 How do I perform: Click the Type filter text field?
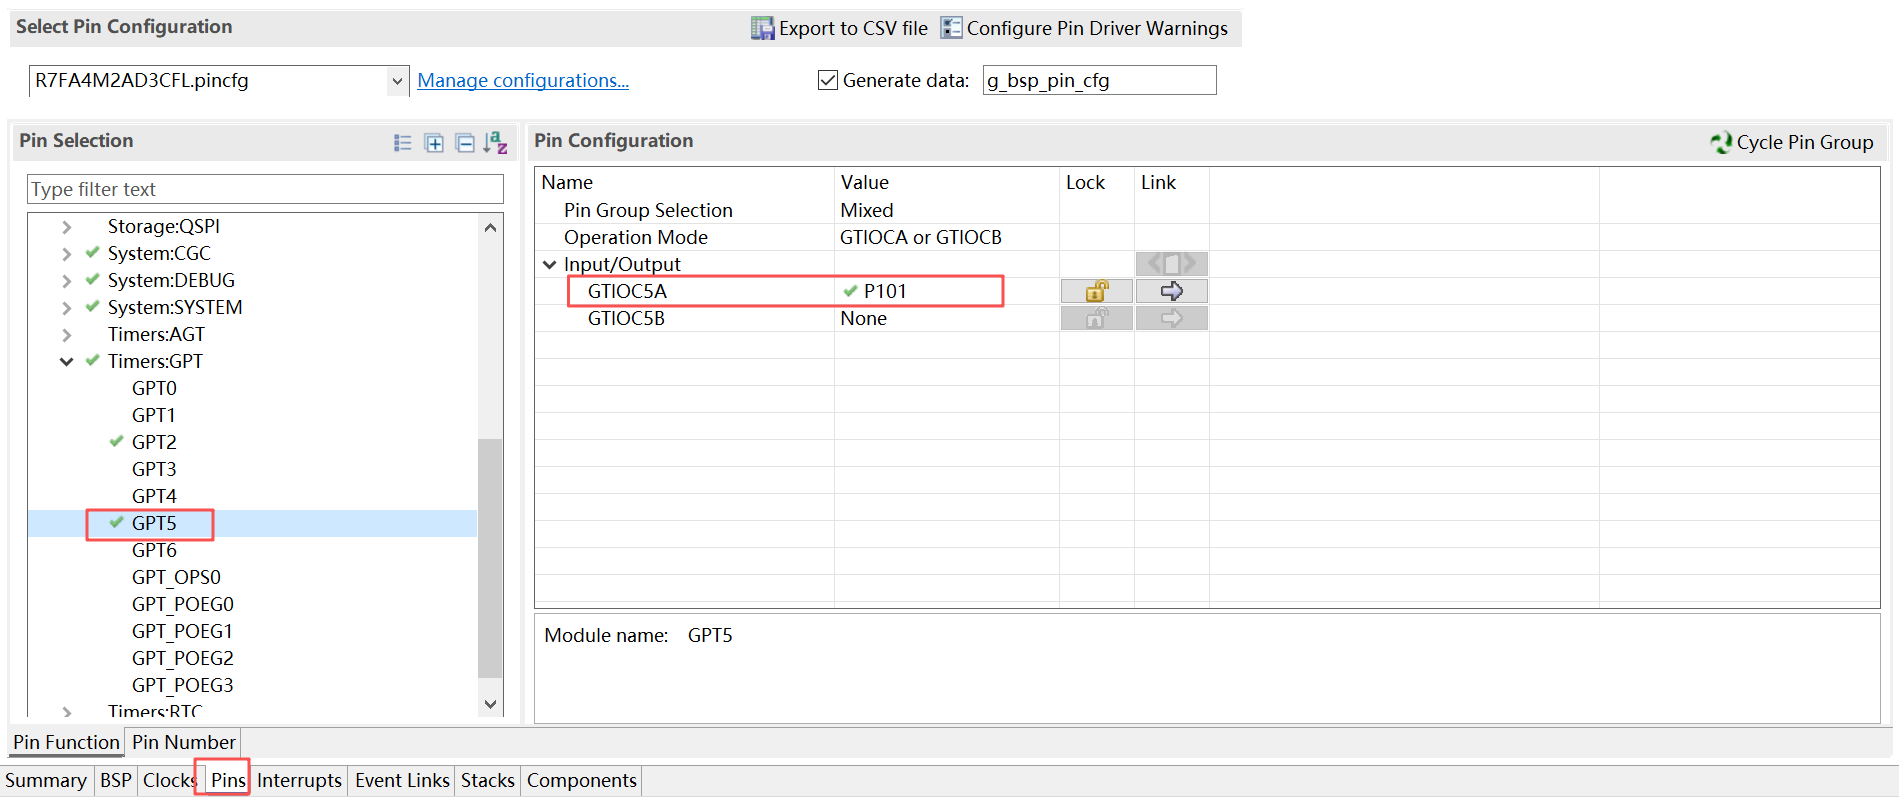click(265, 189)
